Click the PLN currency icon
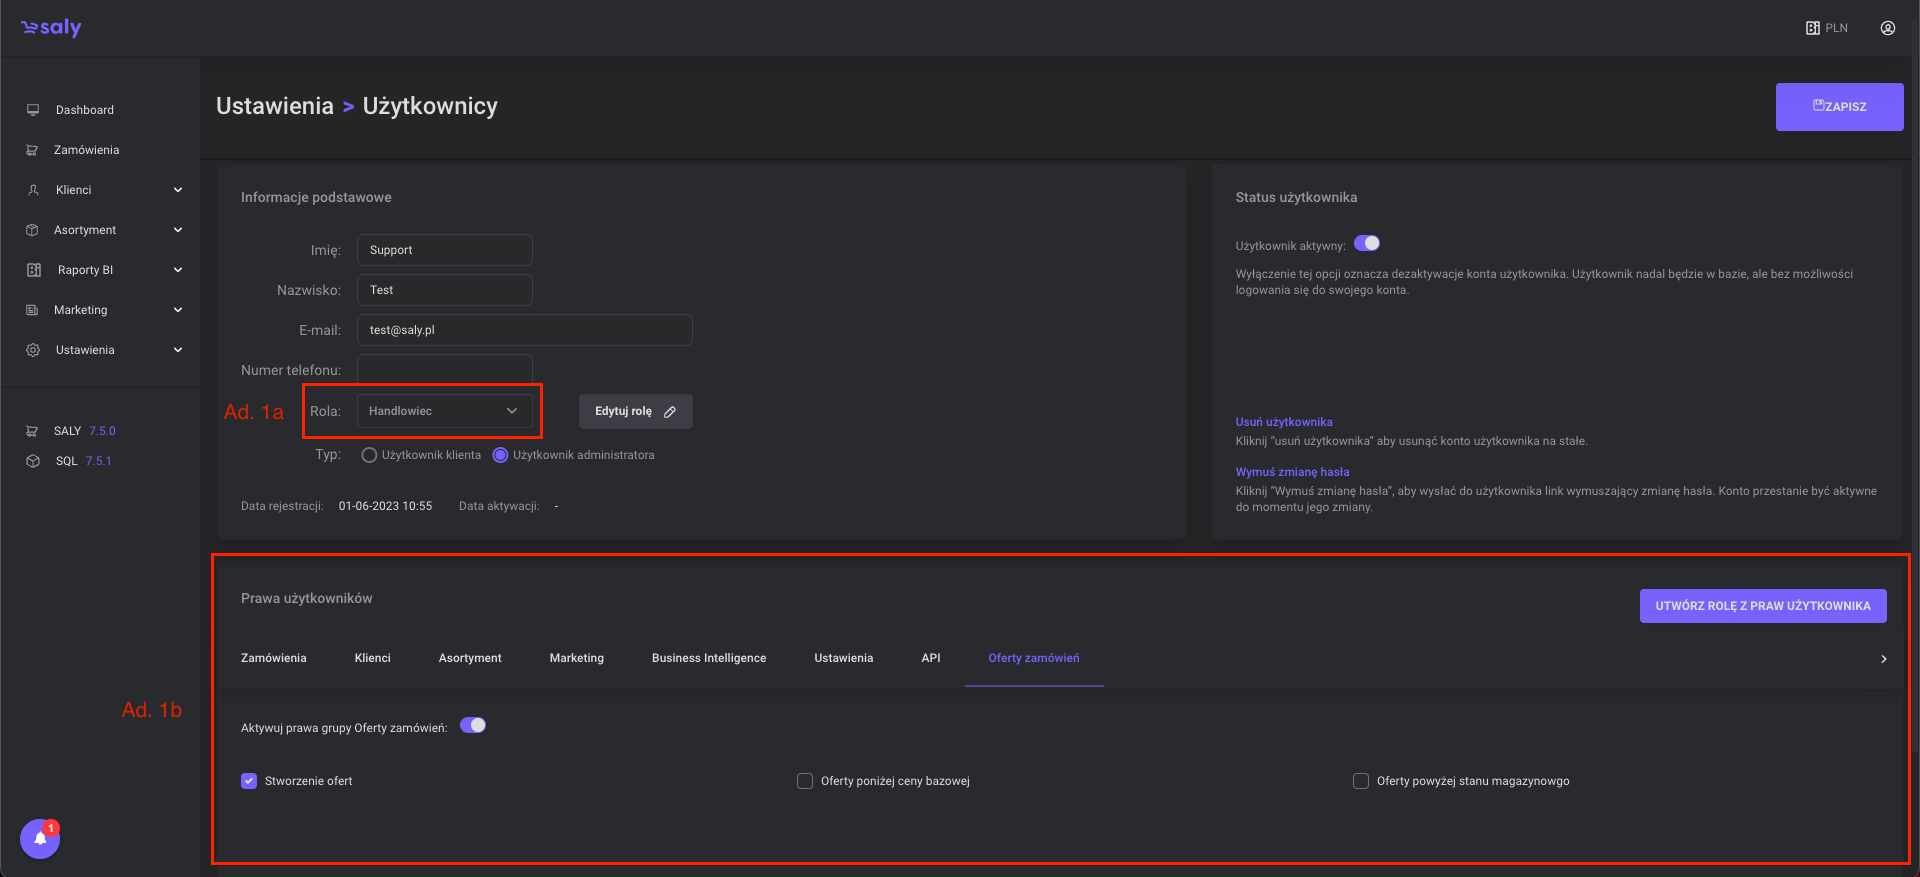This screenshot has width=1920, height=877. pyautogui.click(x=1812, y=28)
